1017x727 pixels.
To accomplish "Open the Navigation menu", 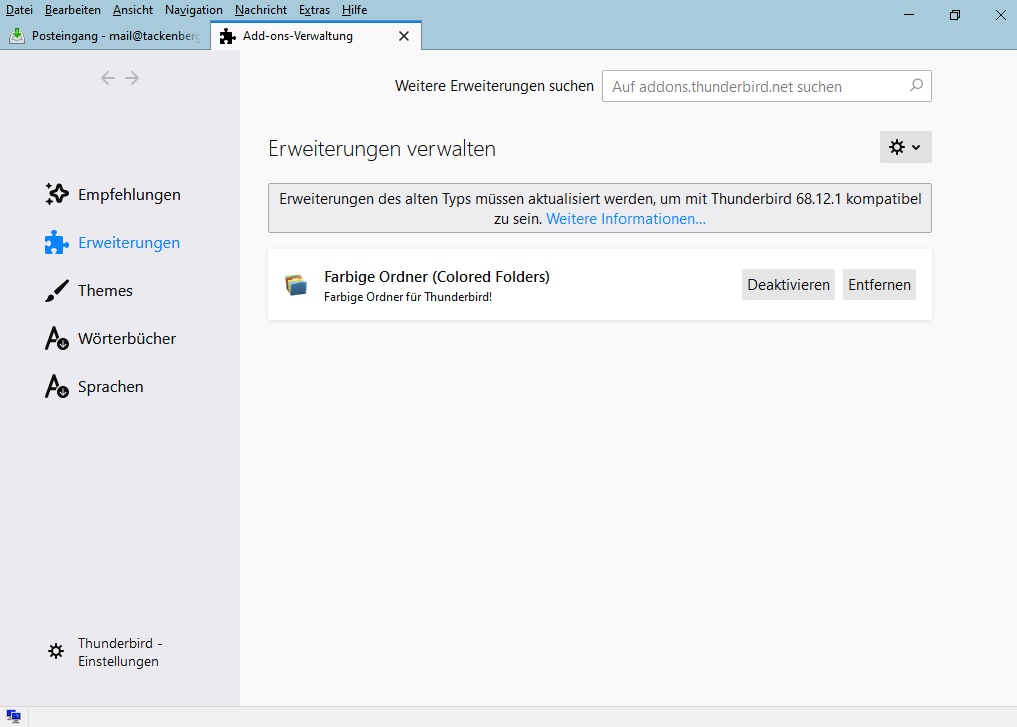I will coord(194,10).
